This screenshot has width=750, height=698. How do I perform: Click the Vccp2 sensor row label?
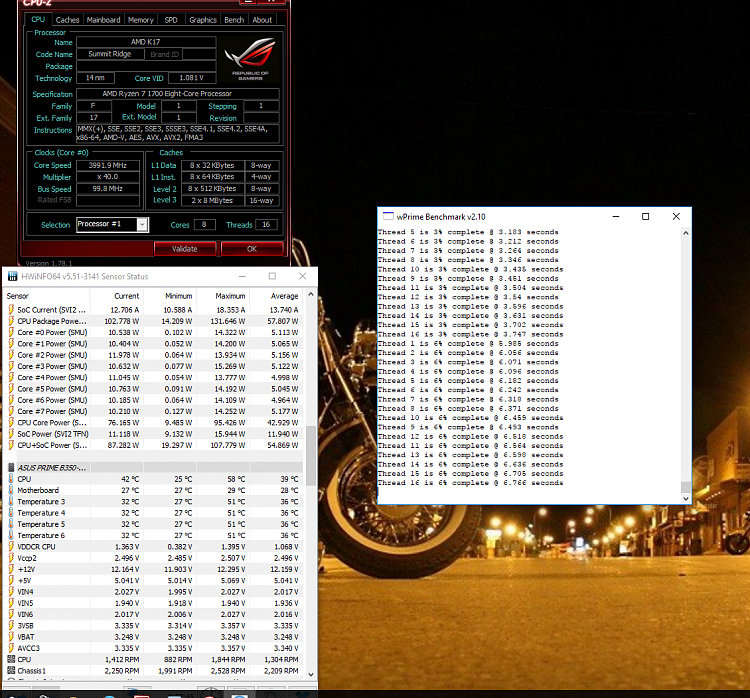coord(27,558)
